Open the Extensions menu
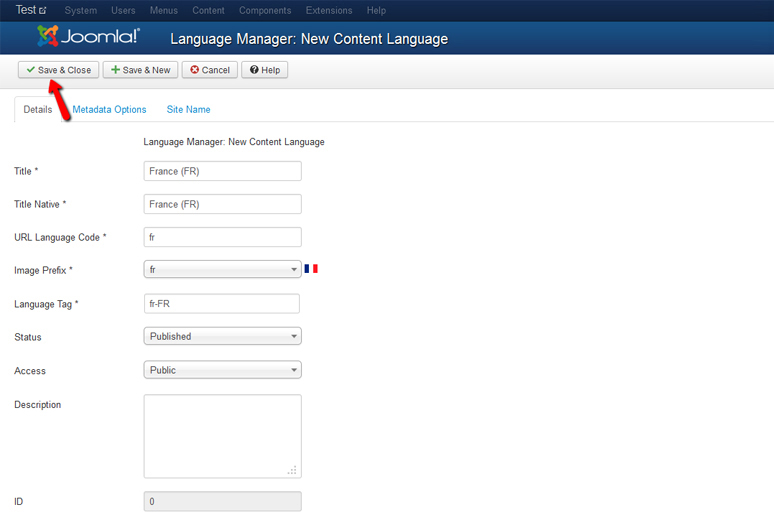 [329, 10]
